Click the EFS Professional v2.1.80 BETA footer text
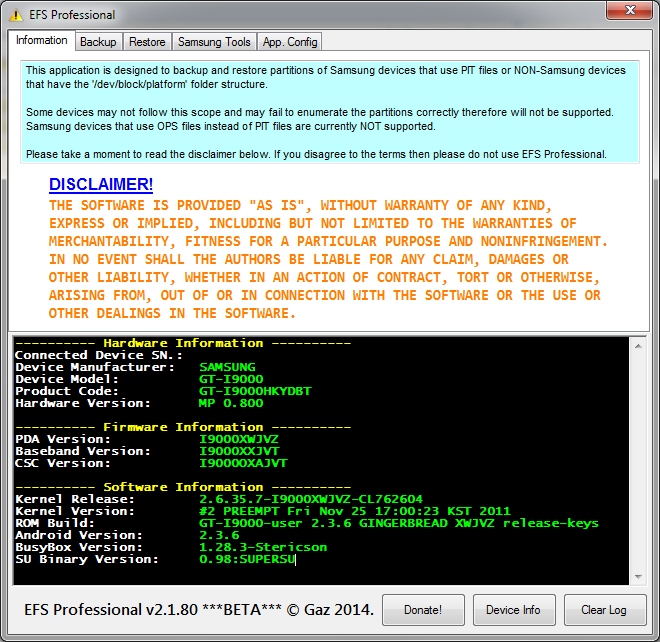This screenshot has width=660, height=642. 199,610
